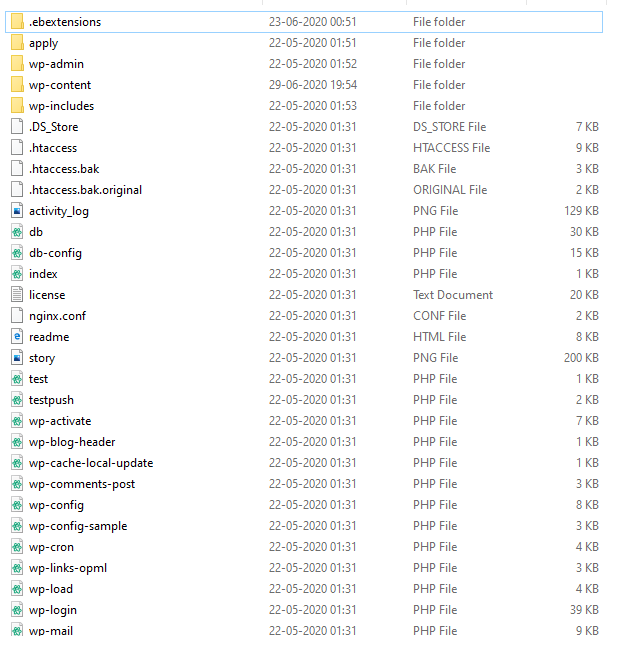Select the readme file name

tap(49, 337)
